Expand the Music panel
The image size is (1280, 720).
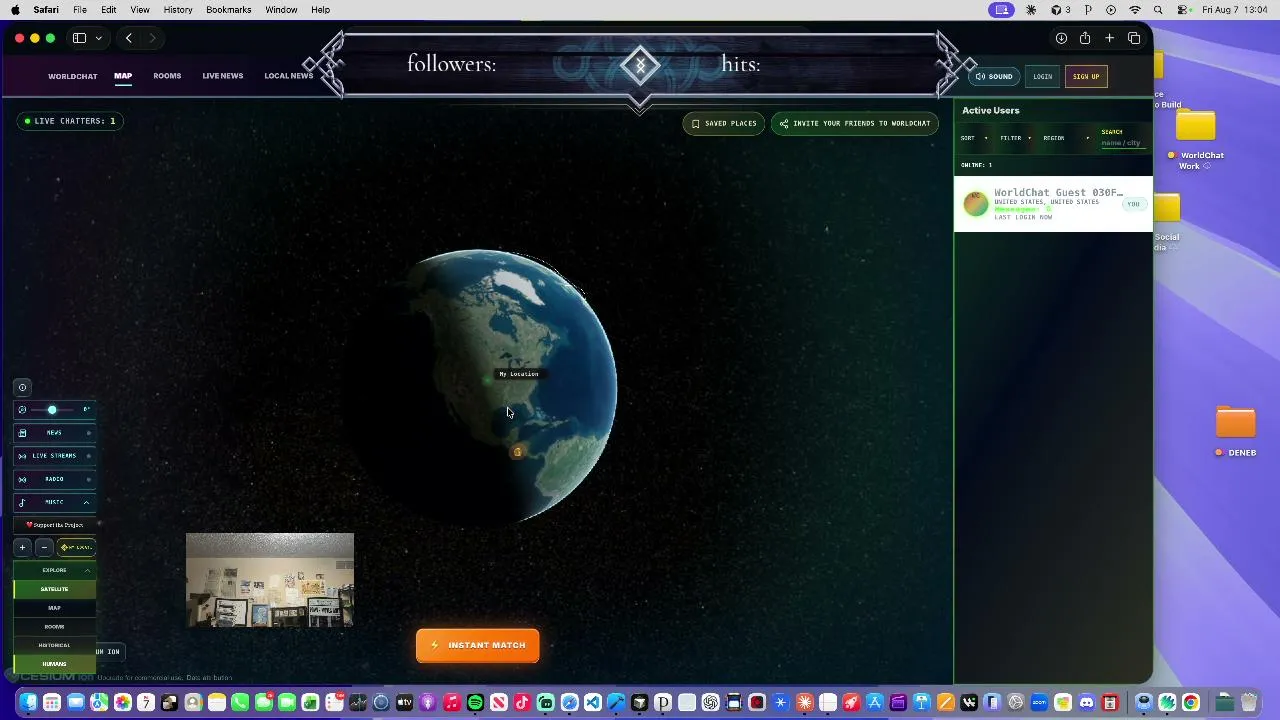coord(54,502)
